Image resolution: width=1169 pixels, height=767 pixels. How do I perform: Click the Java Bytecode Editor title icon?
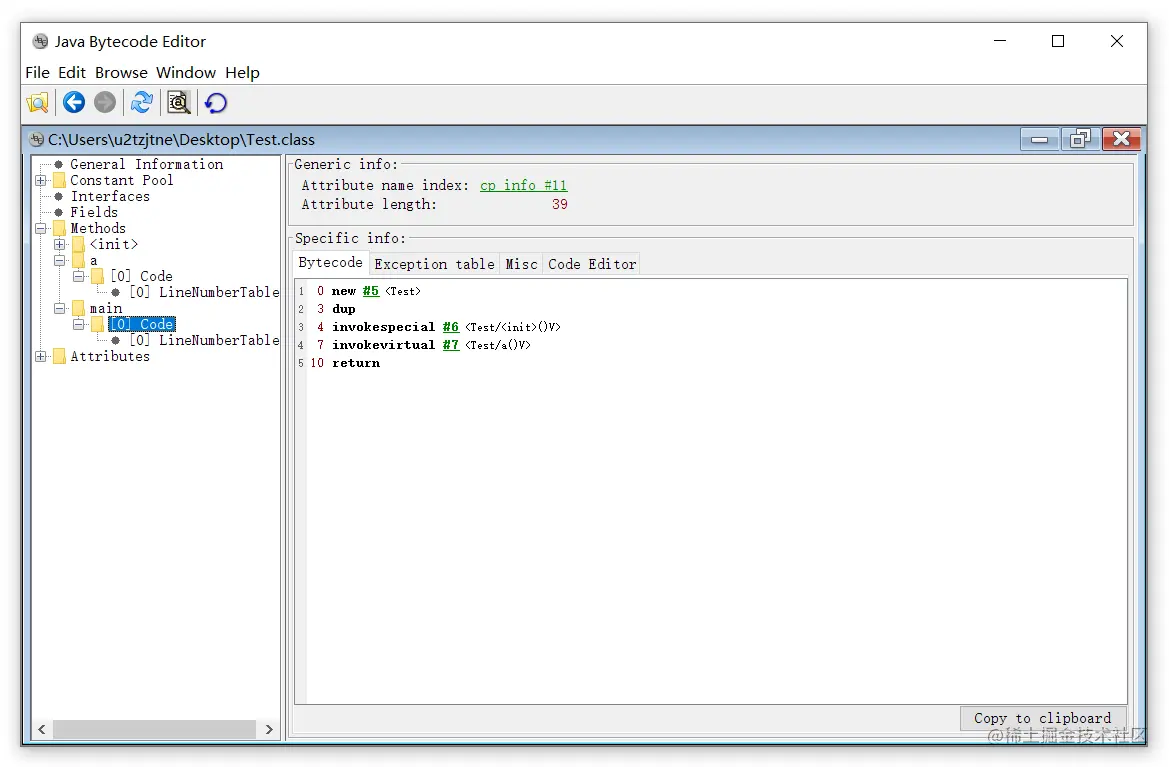pyautogui.click(x=40, y=41)
